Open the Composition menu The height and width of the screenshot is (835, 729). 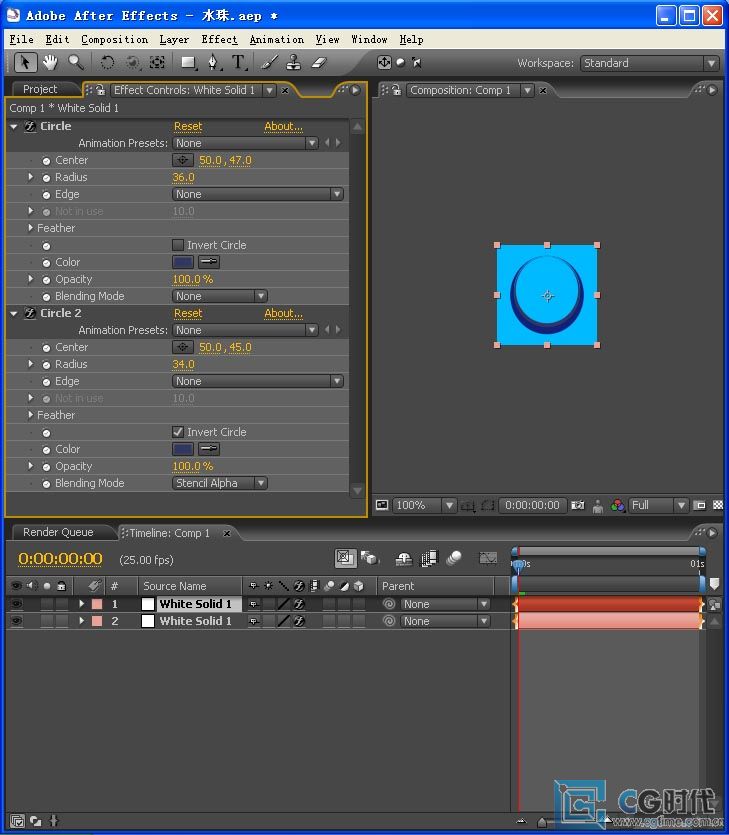coord(114,39)
